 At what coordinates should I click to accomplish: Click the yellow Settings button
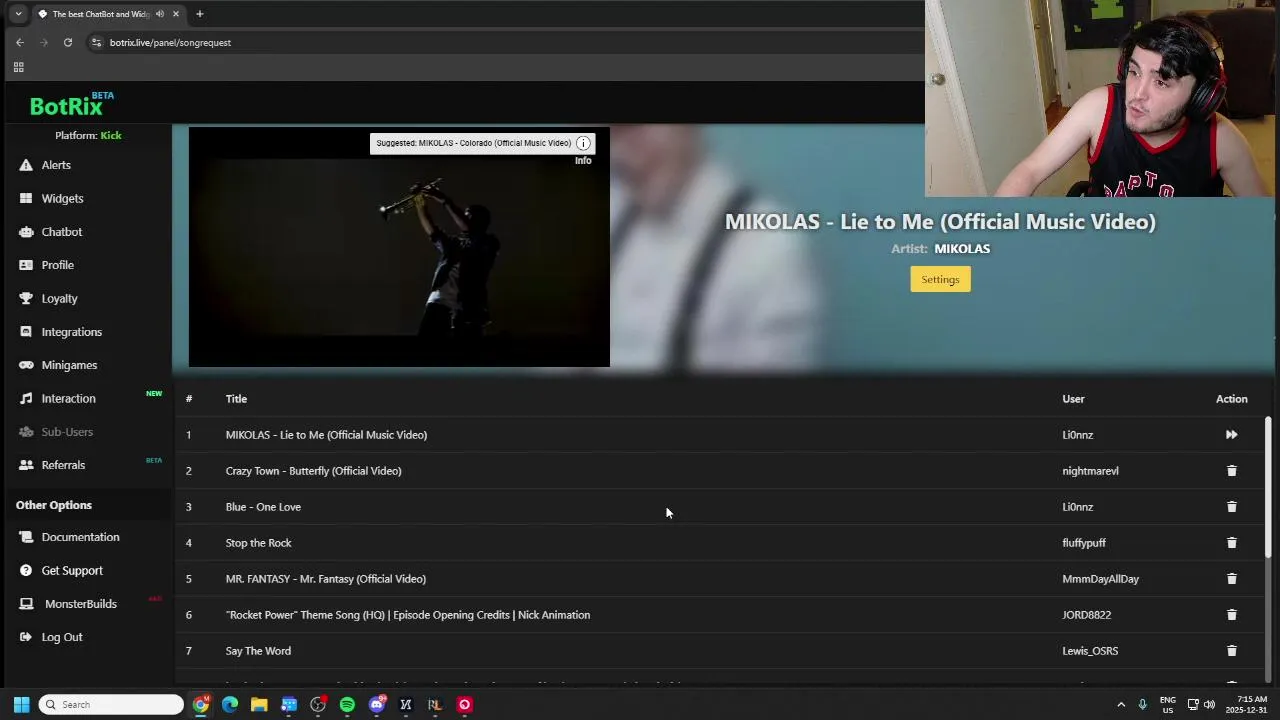pyautogui.click(x=940, y=279)
